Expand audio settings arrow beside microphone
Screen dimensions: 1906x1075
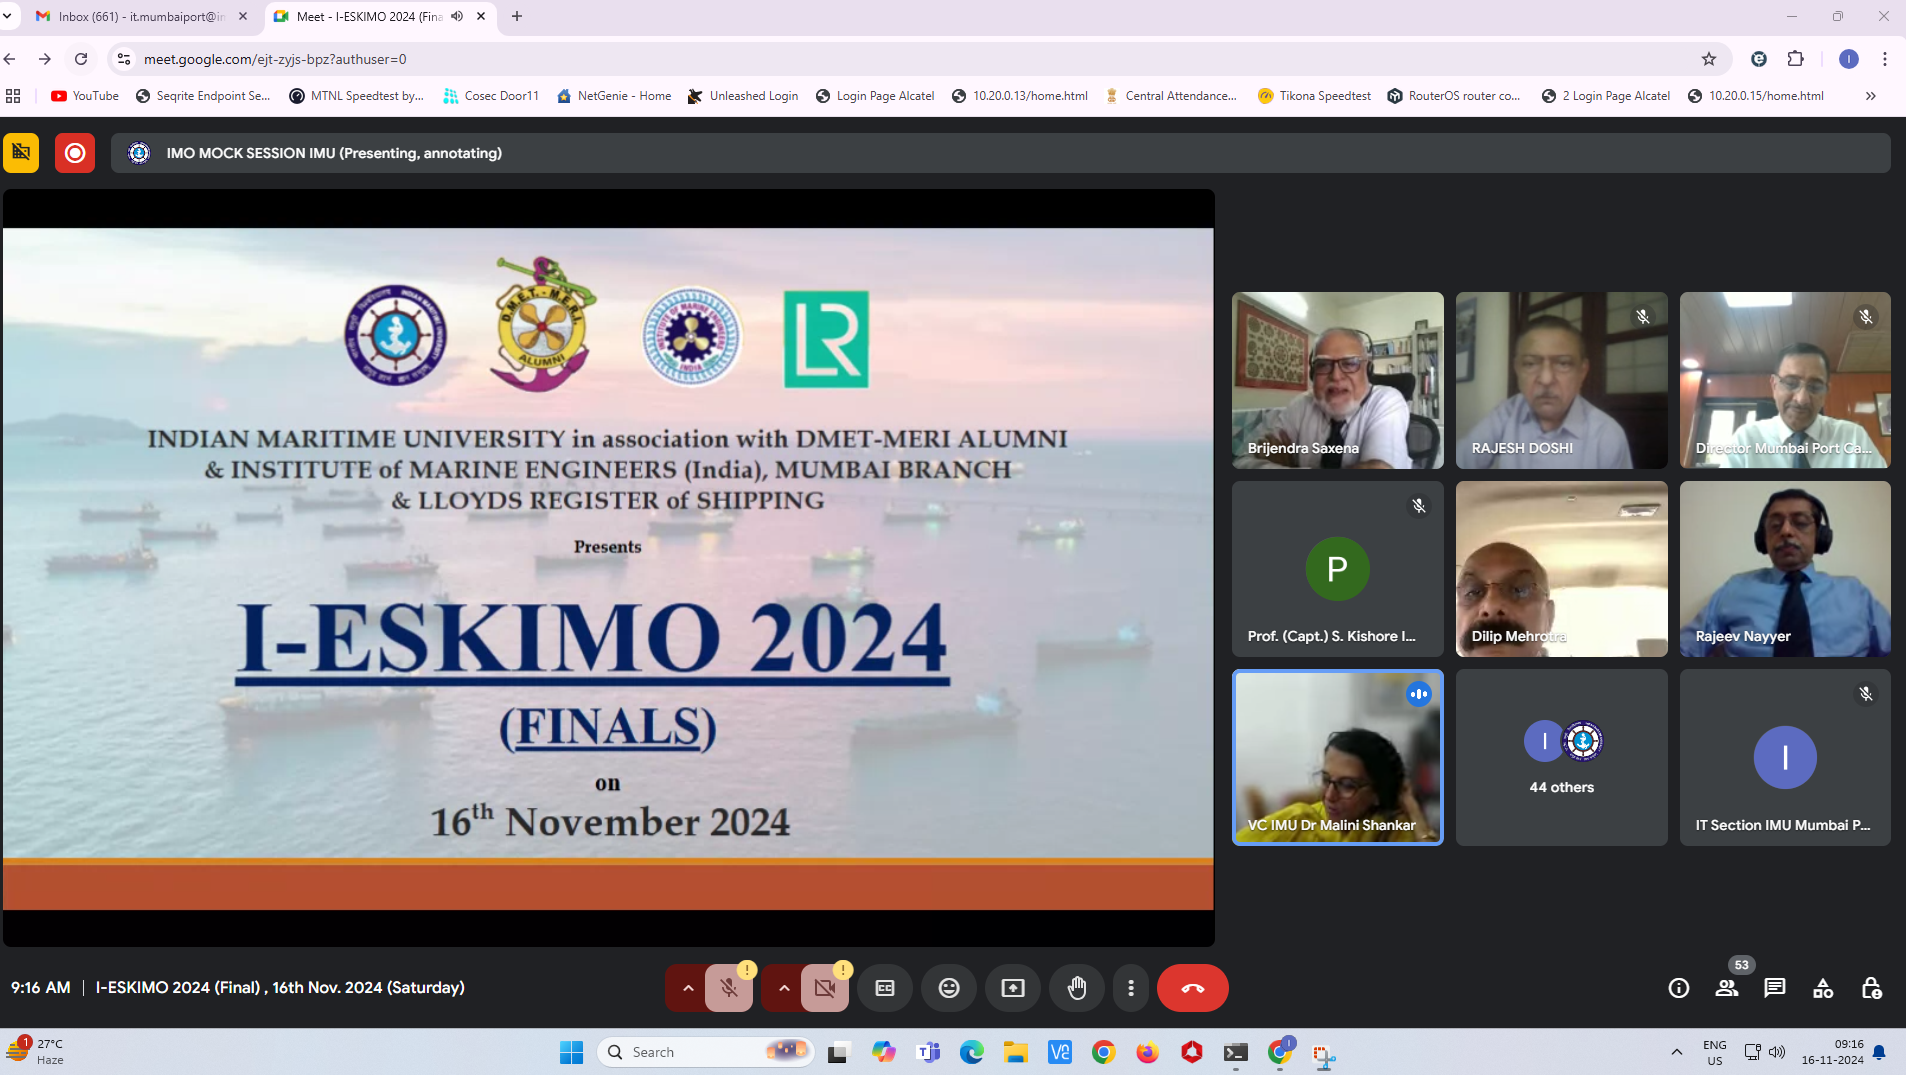click(x=688, y=988)
